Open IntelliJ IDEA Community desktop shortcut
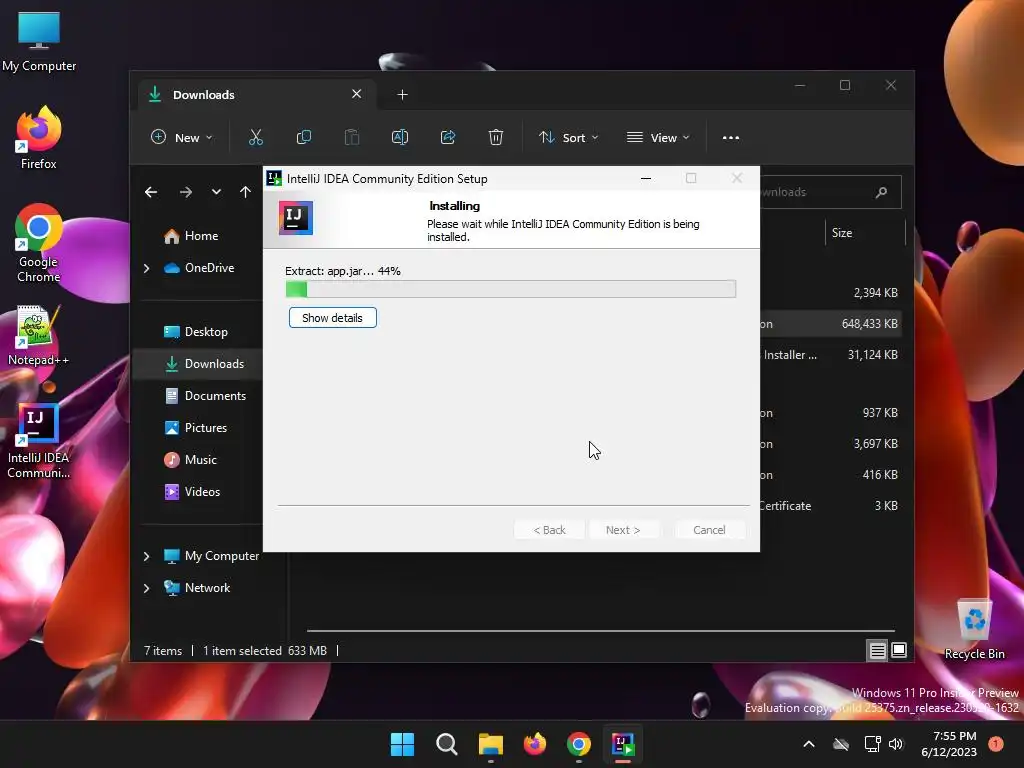The width and height of the screenshot is (1024, 768). 39,441
